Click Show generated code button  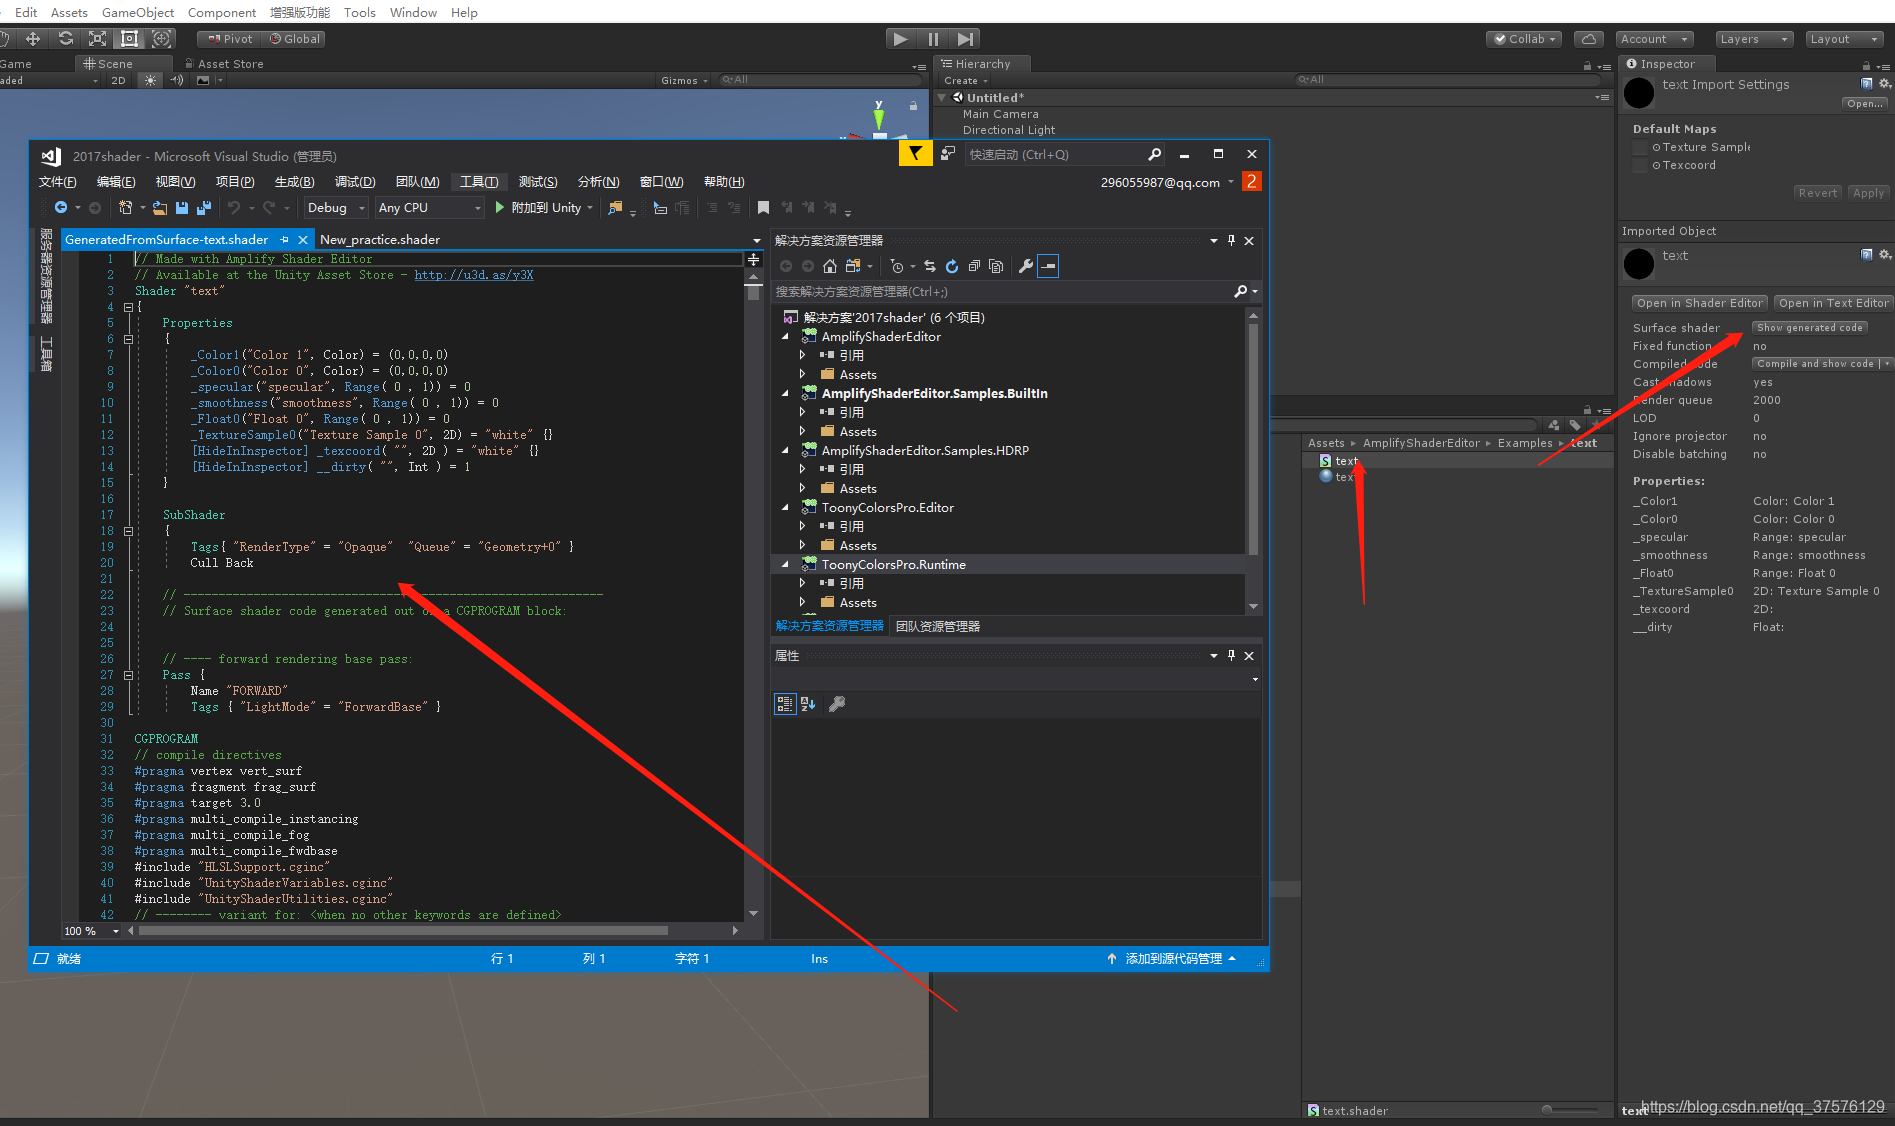(1809, 328)
